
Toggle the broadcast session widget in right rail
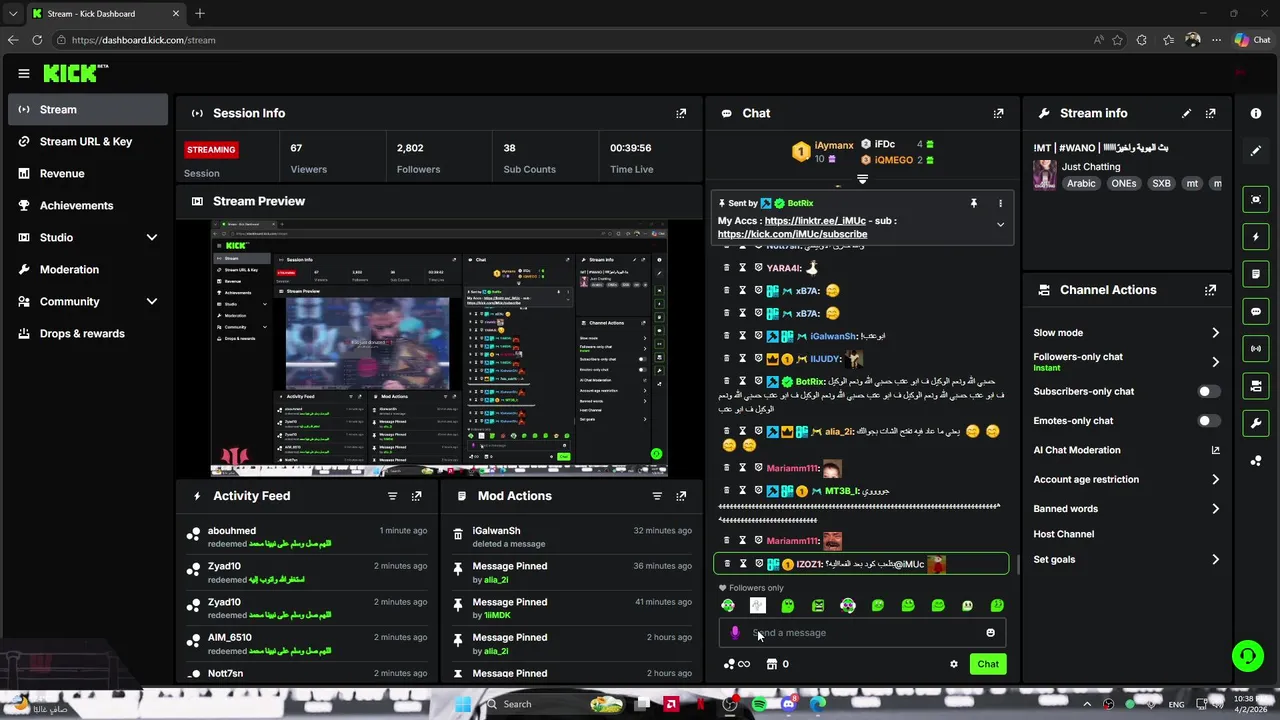coord(1256,348)
